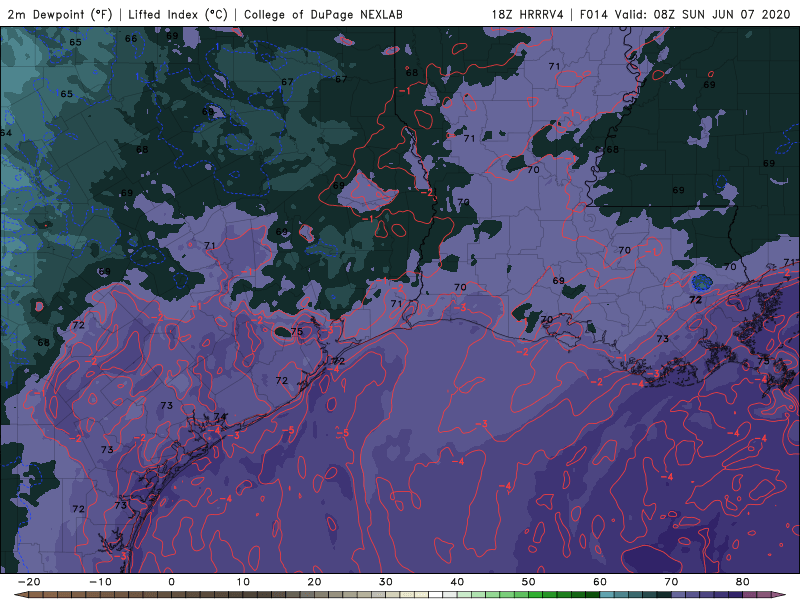
Task: Click the '64' dewpoint value at the map's left edge
Action: coord(6,133)
